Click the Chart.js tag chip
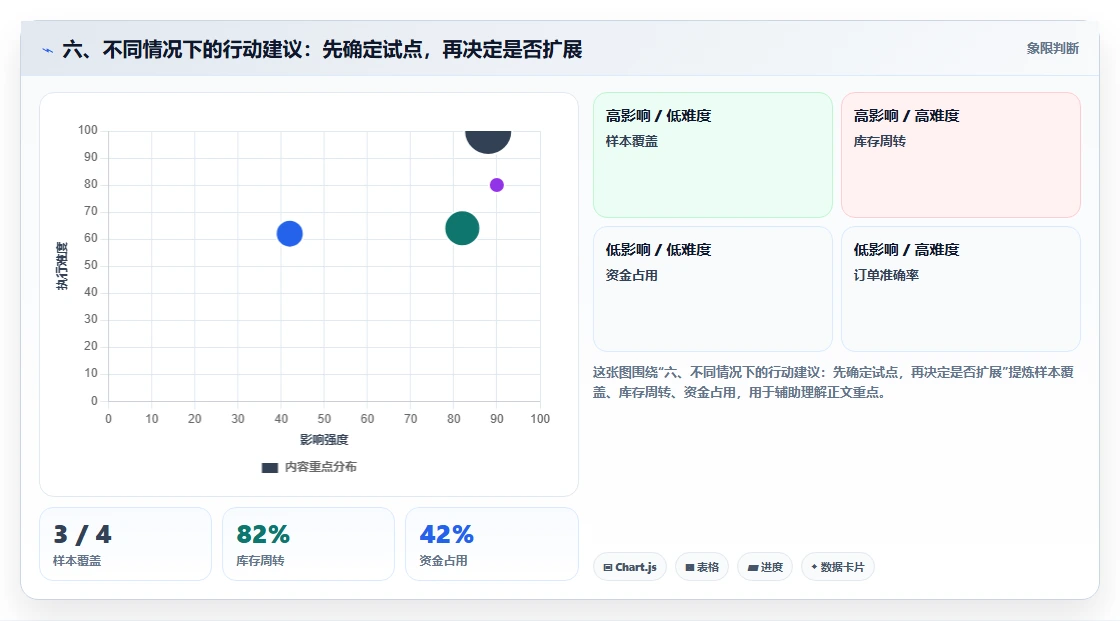The image size is (1120, 621). pos(630,567)
